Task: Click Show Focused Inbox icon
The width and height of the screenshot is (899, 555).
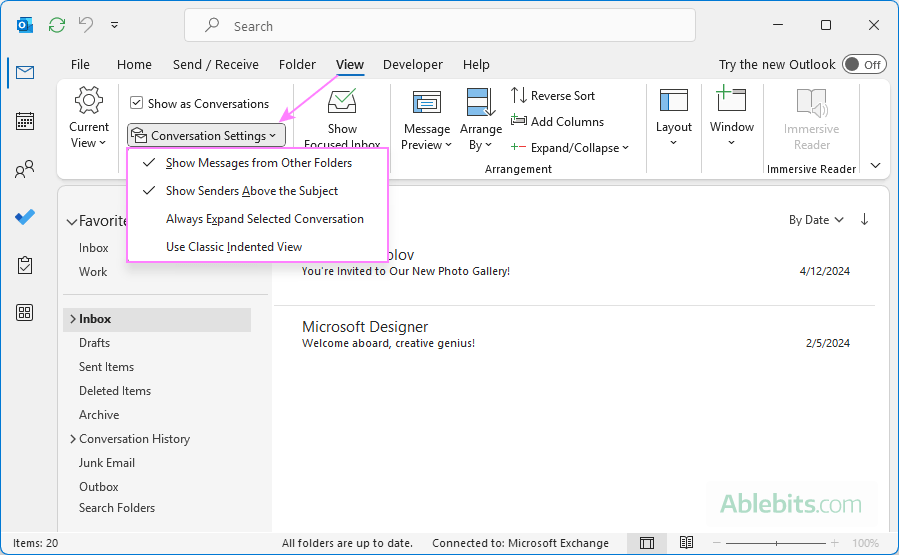Action: tap(342, 101)
